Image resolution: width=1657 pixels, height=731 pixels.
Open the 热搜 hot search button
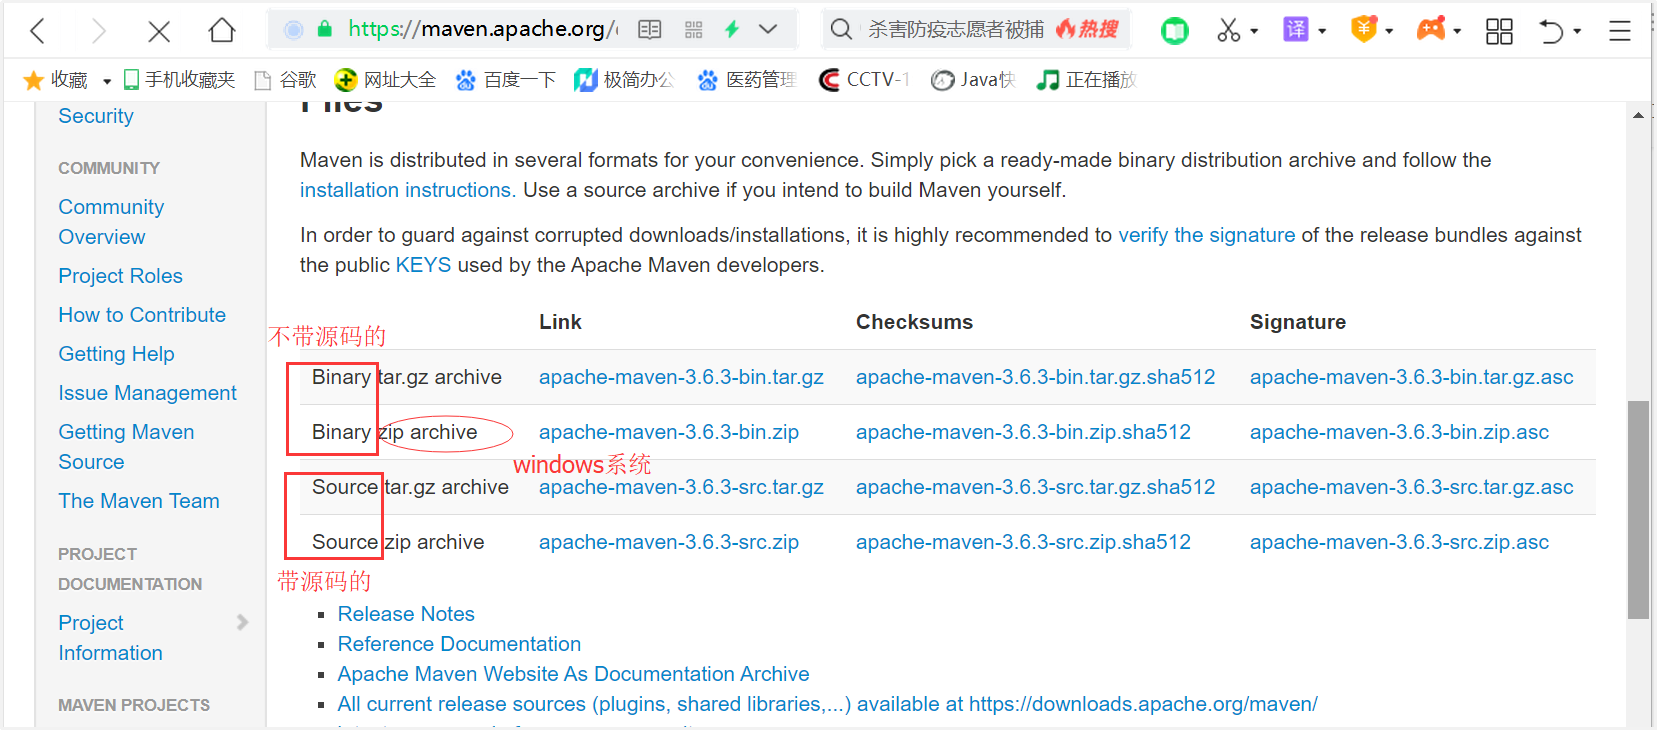click(x=1087, y=29)
